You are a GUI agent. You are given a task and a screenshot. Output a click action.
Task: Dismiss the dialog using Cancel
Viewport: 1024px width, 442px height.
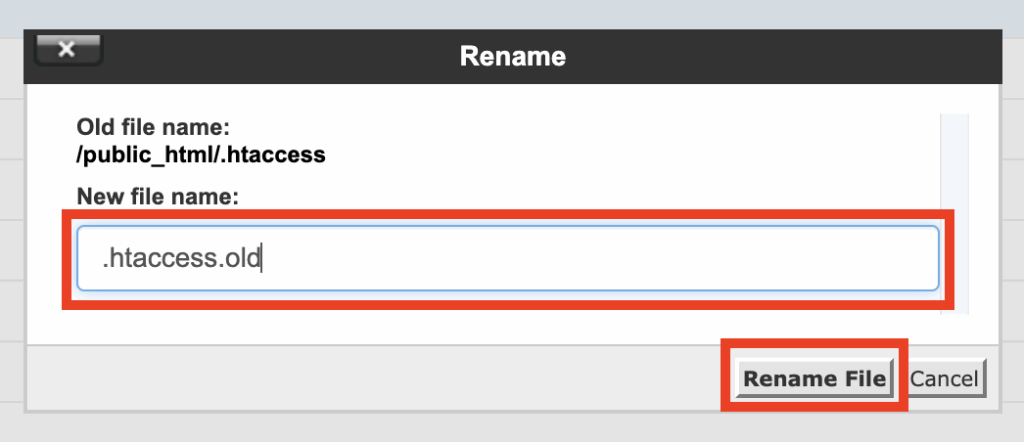coord(944,379)
